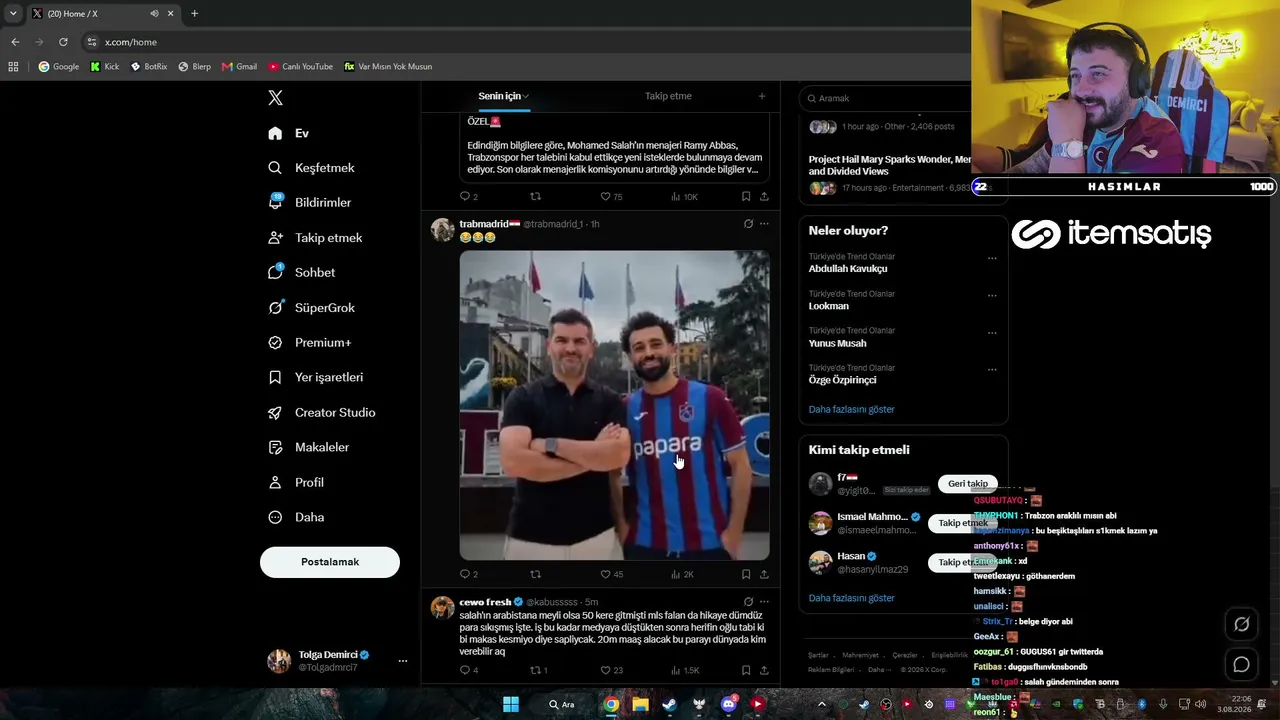The width and height of the screenshot is (1280, 720).
Task: Open File Explorer from the taskbar
Action: coord(640,704)
